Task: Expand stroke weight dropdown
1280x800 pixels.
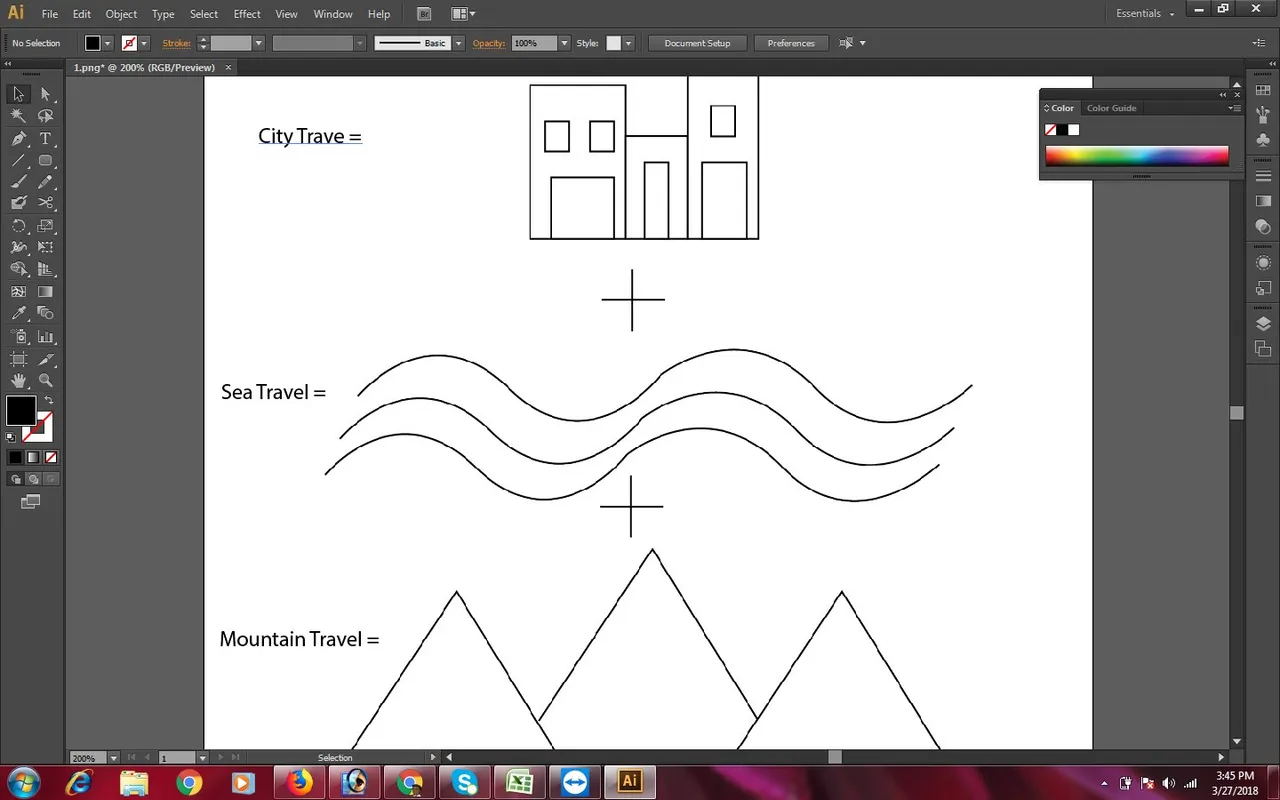Action: (258, 43)
